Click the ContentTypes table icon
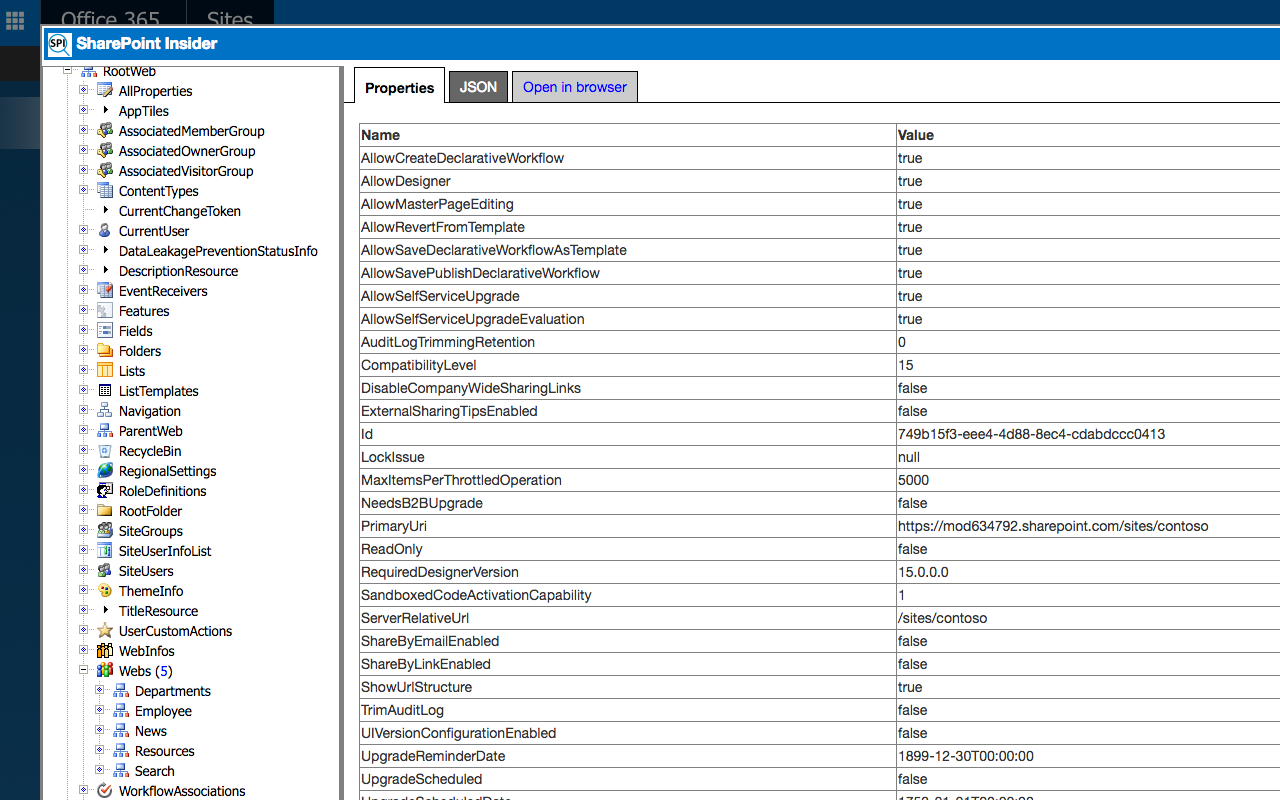Screen dimensions: 1280x800 pos(105,191)
